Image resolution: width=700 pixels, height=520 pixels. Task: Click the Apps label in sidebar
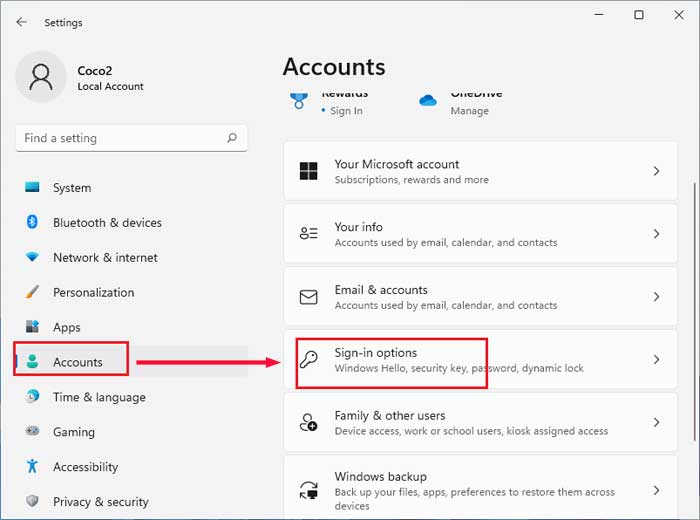tap(67, 327)
